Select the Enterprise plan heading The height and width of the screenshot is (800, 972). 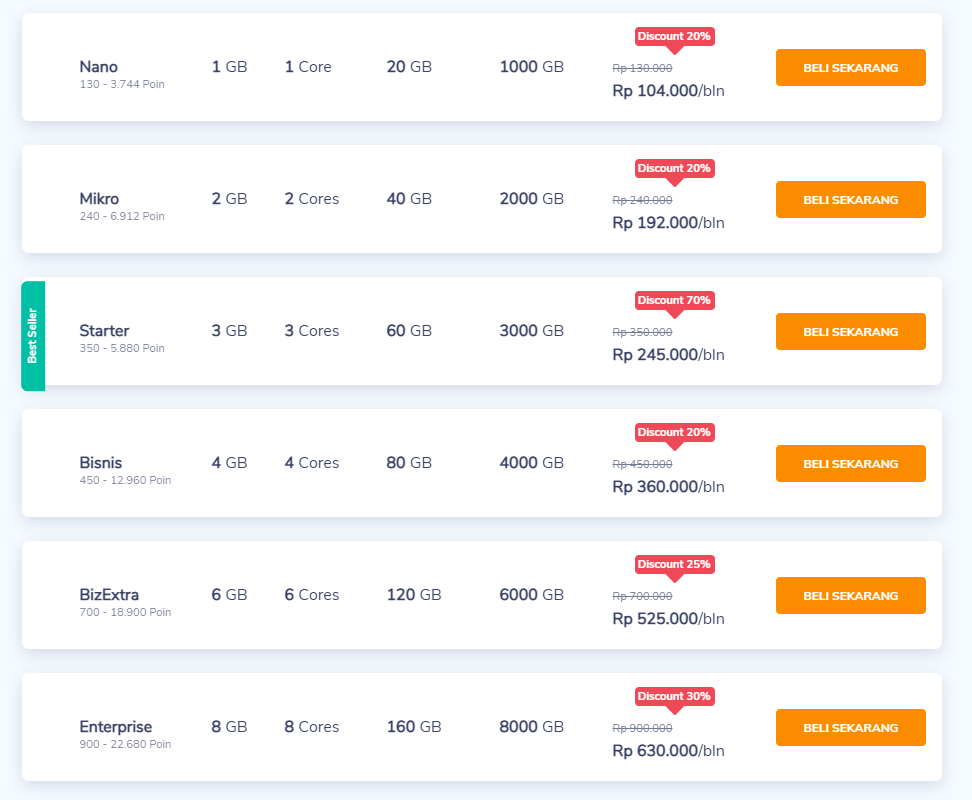[x=116, y=727]
